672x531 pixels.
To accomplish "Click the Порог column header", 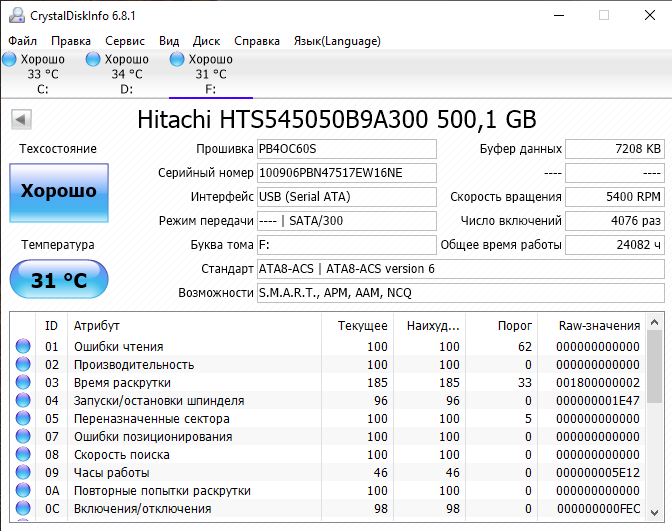I will [501, 326].
